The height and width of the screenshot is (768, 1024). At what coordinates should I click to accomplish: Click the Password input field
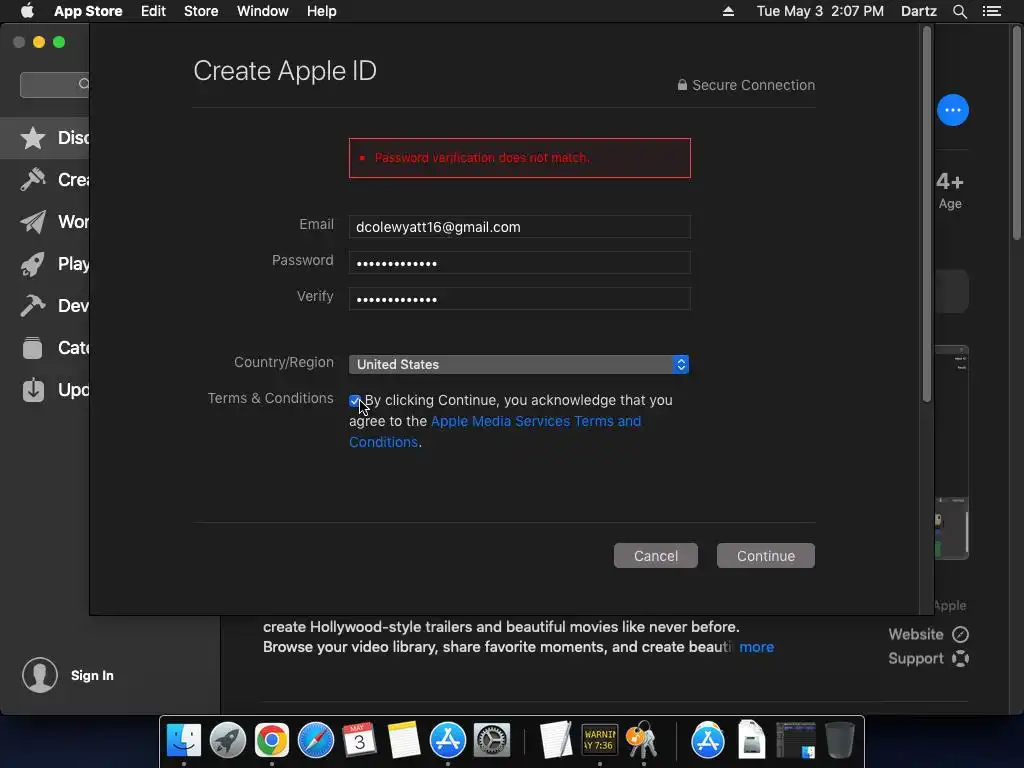point(520,263)
